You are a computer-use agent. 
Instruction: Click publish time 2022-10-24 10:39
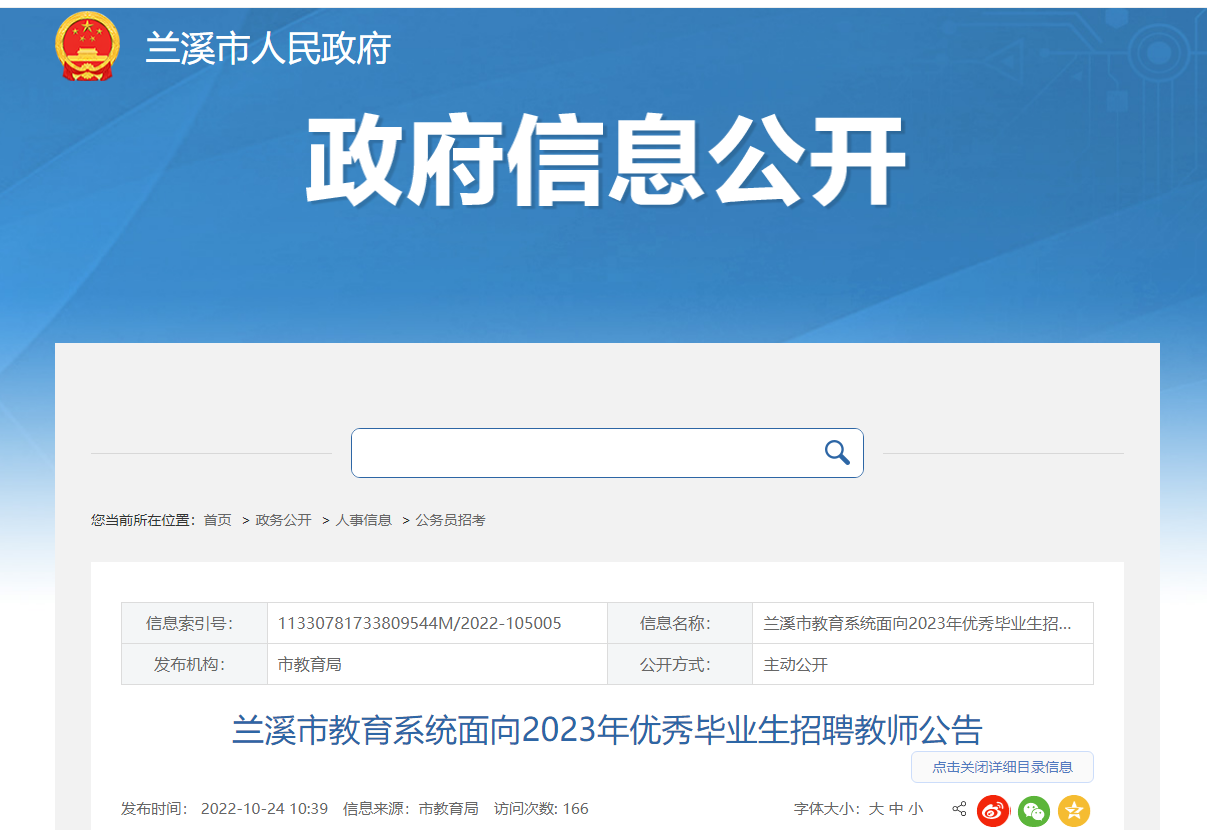[x=264, y=809]
